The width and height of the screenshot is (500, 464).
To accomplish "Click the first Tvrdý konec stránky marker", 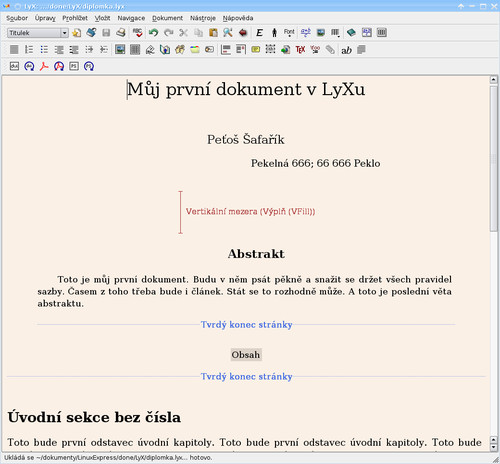I will click(x=246, y=324).
